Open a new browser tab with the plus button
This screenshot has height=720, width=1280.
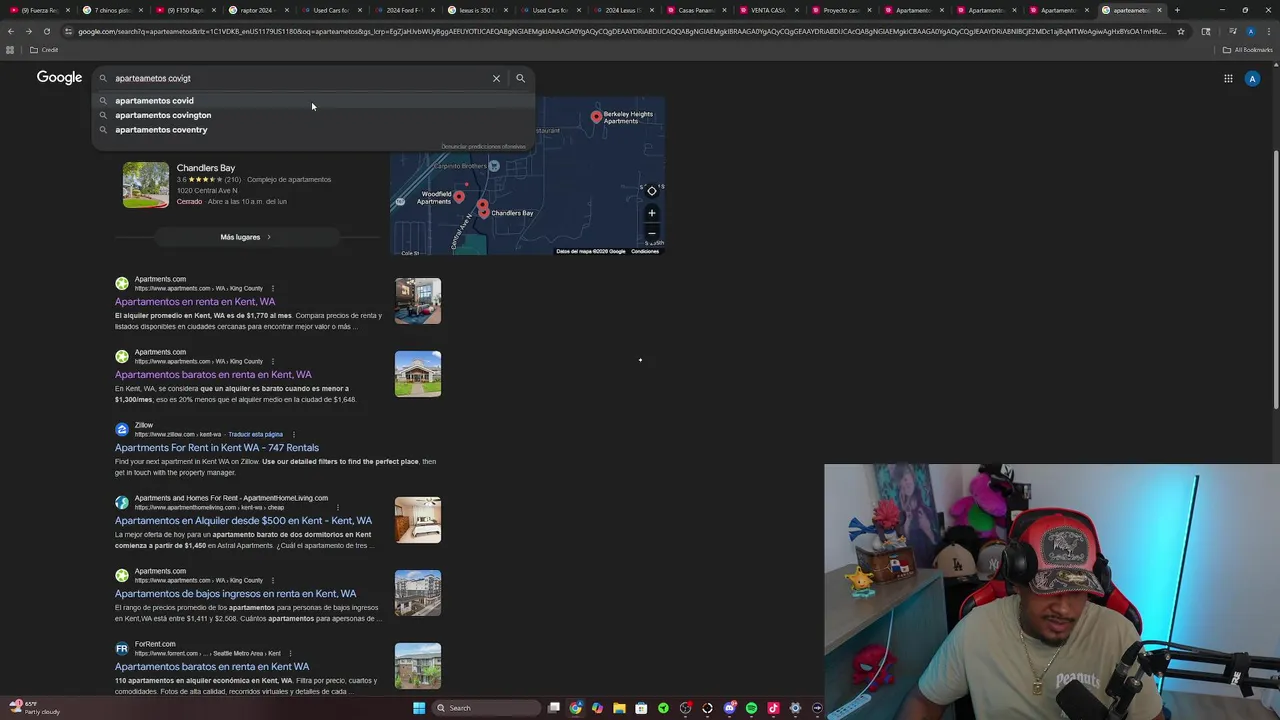click(1177, 10)
